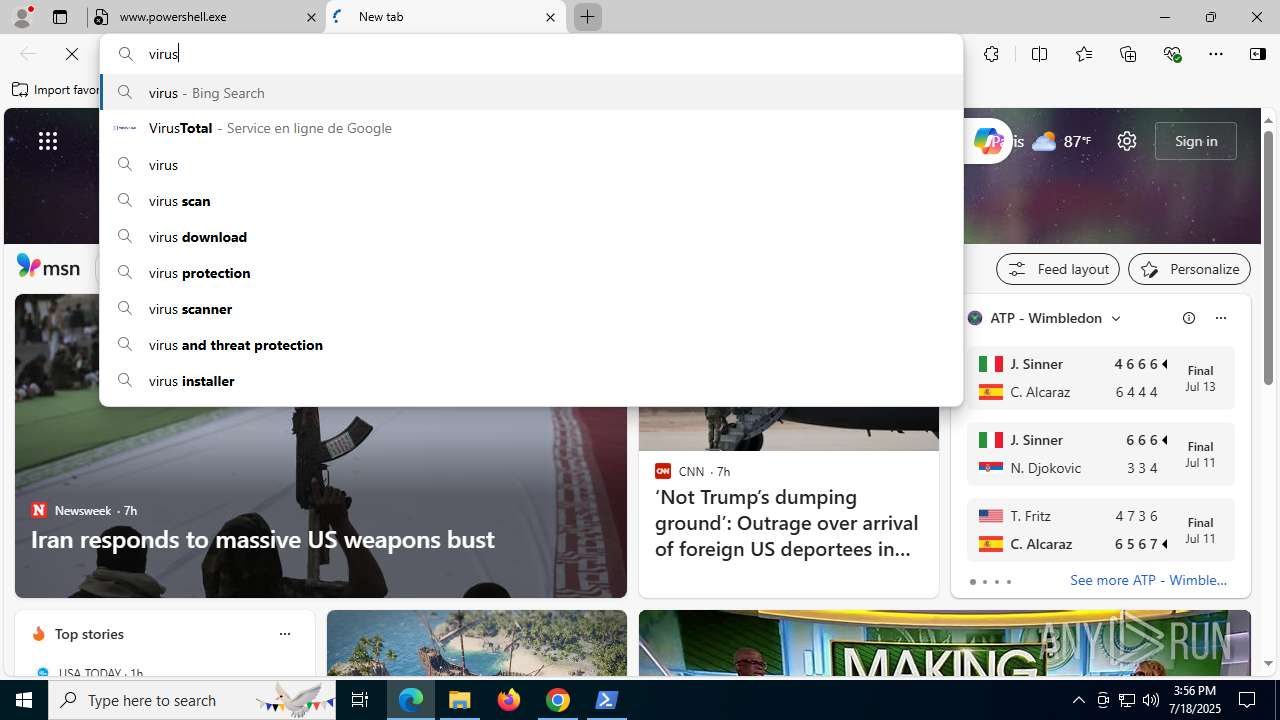The height and width of the screenshot is (720, 1280).
Task: Open the Action Center notifications icon
Action: (x=1247, y=700)
